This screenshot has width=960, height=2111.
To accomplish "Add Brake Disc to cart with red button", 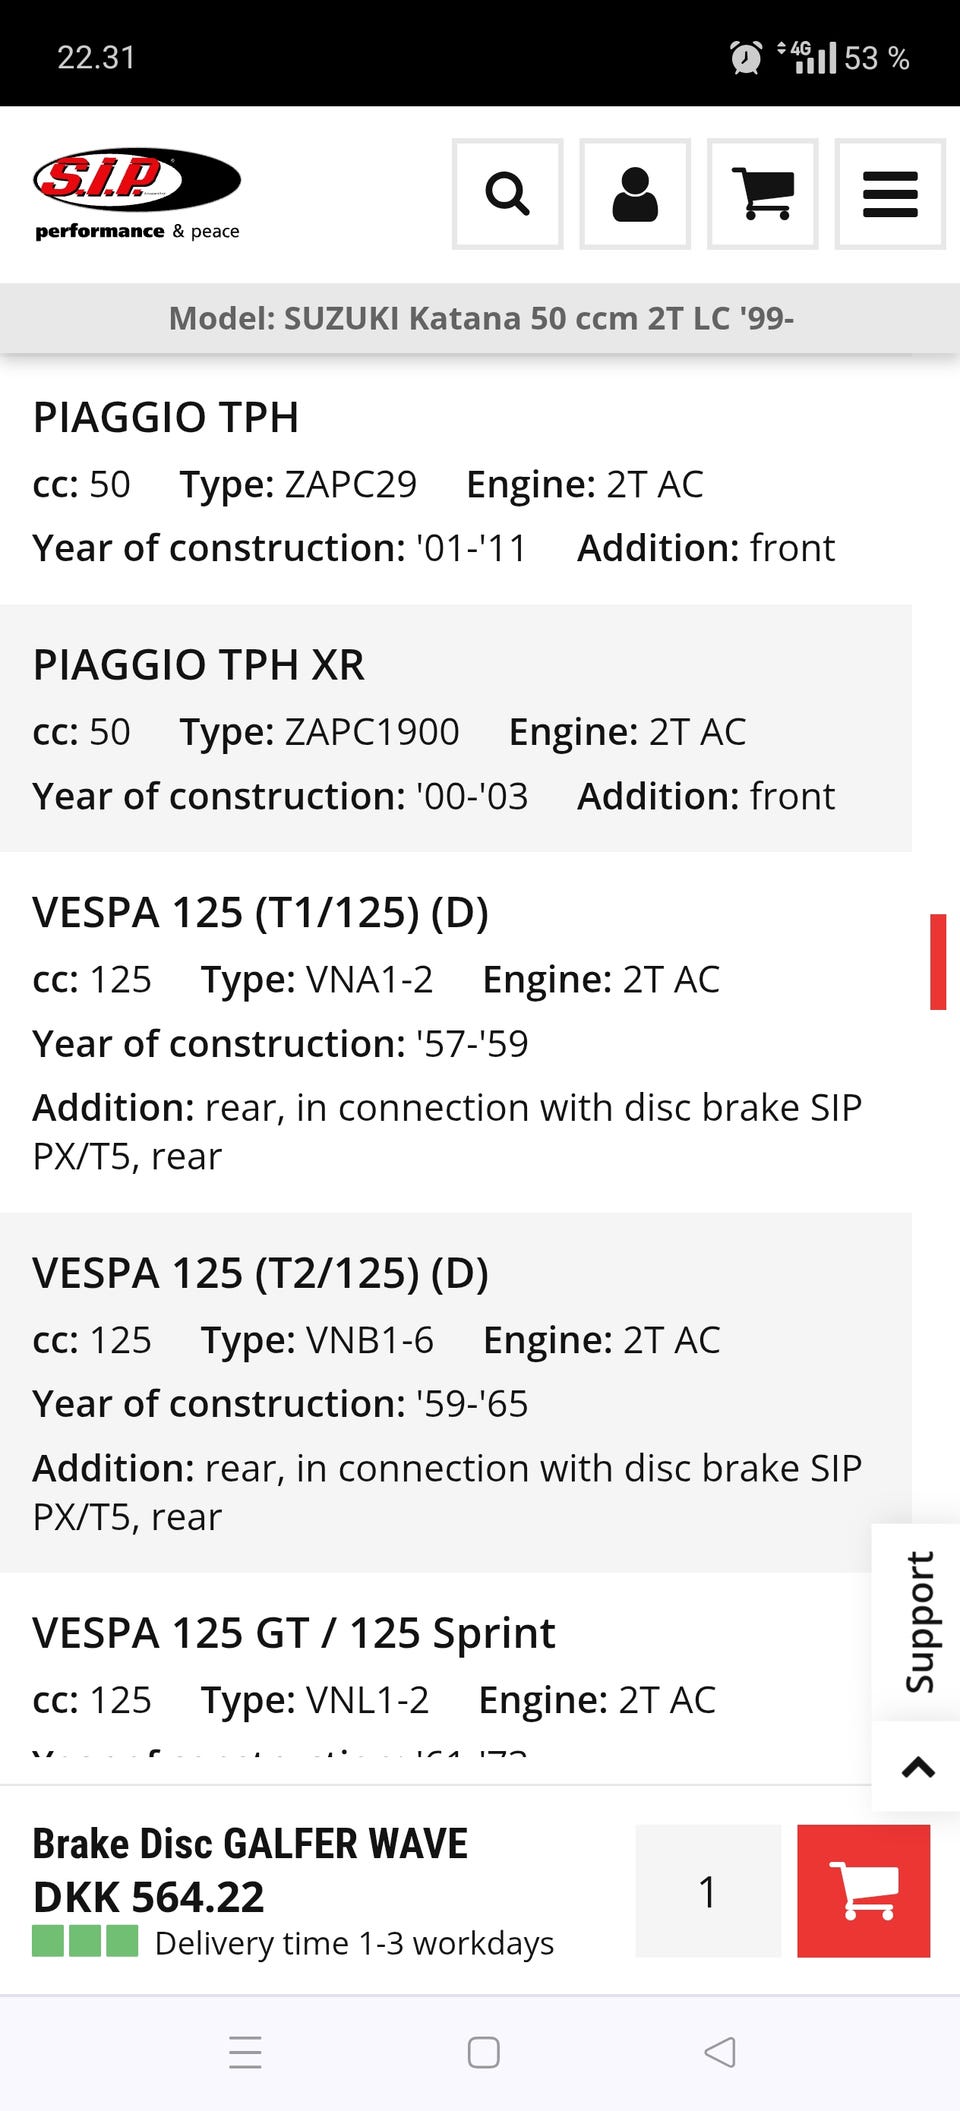I will click(x=863, y=1890).
